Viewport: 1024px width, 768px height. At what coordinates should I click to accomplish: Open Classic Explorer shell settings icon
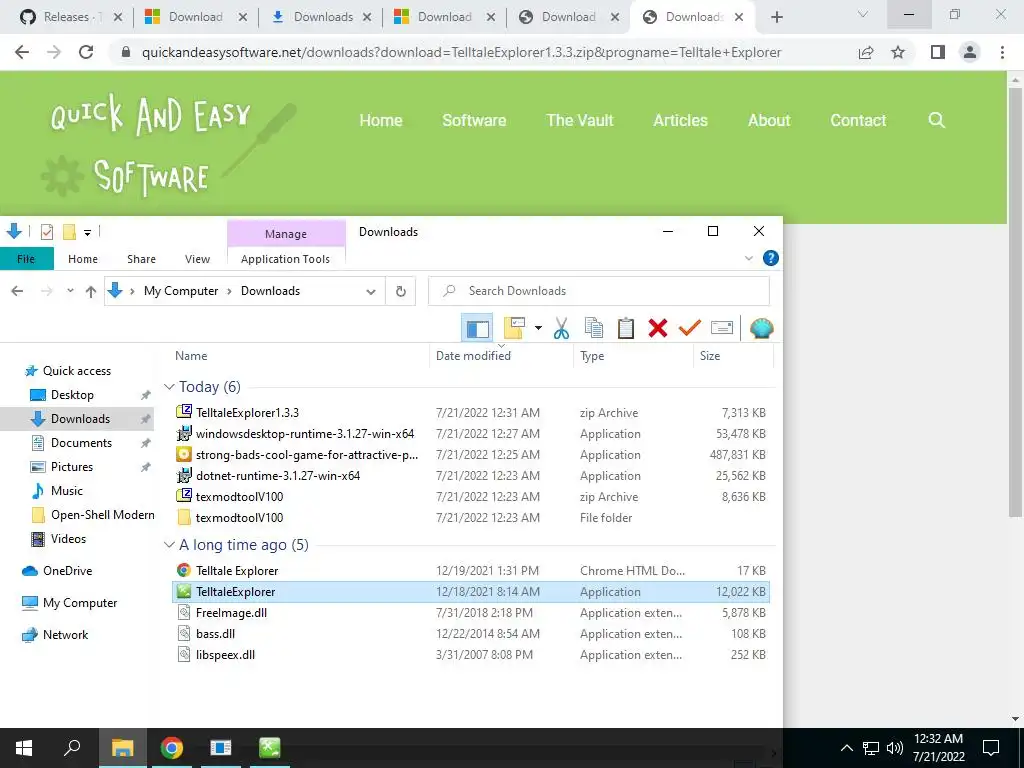click(x=761, y=328)
